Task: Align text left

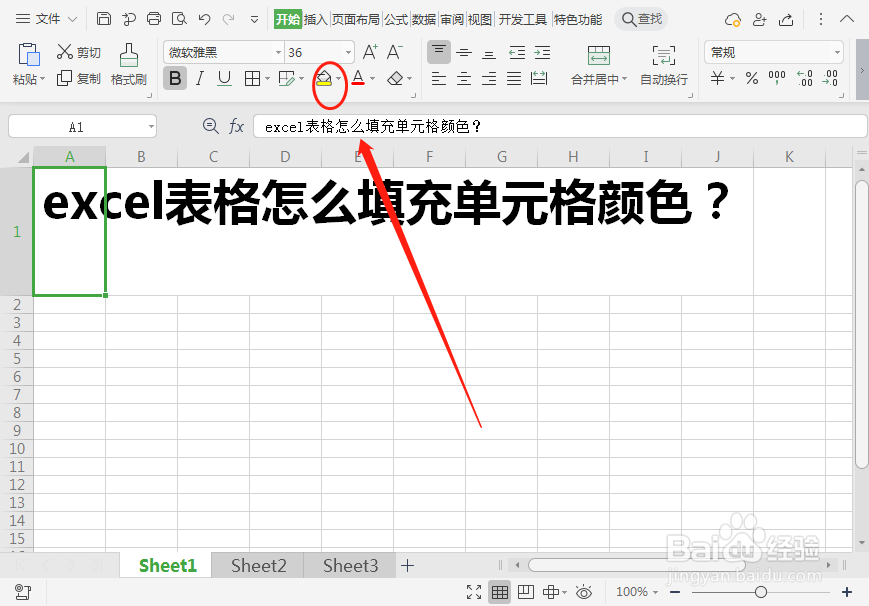Action: (438, 79)
